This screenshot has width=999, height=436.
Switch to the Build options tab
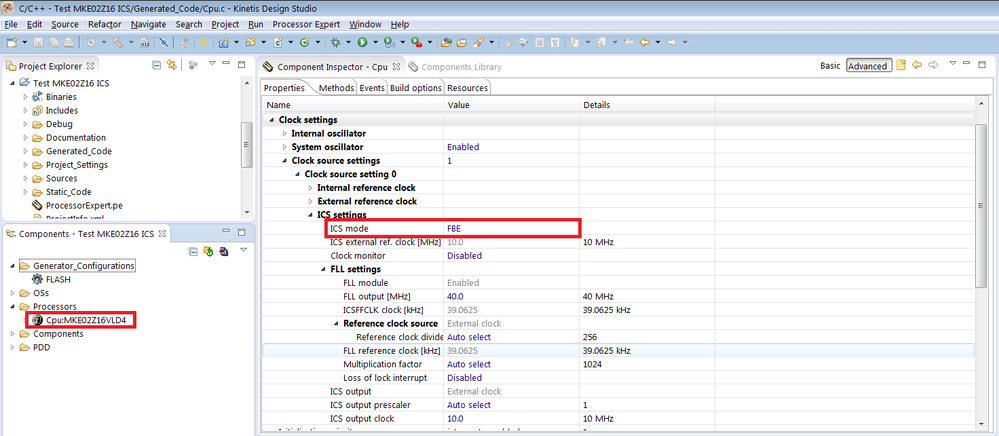[416, 88]
